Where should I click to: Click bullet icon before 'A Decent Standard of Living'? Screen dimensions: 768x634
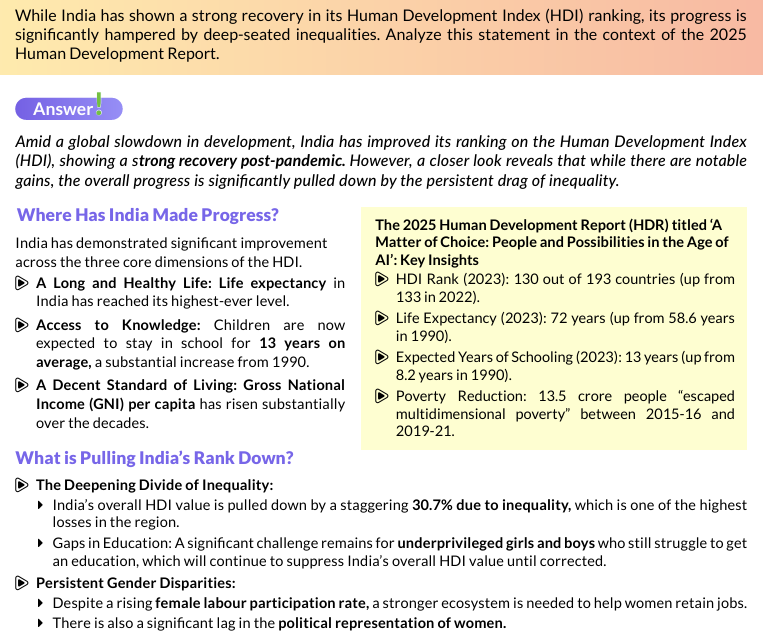pos(22,385)
